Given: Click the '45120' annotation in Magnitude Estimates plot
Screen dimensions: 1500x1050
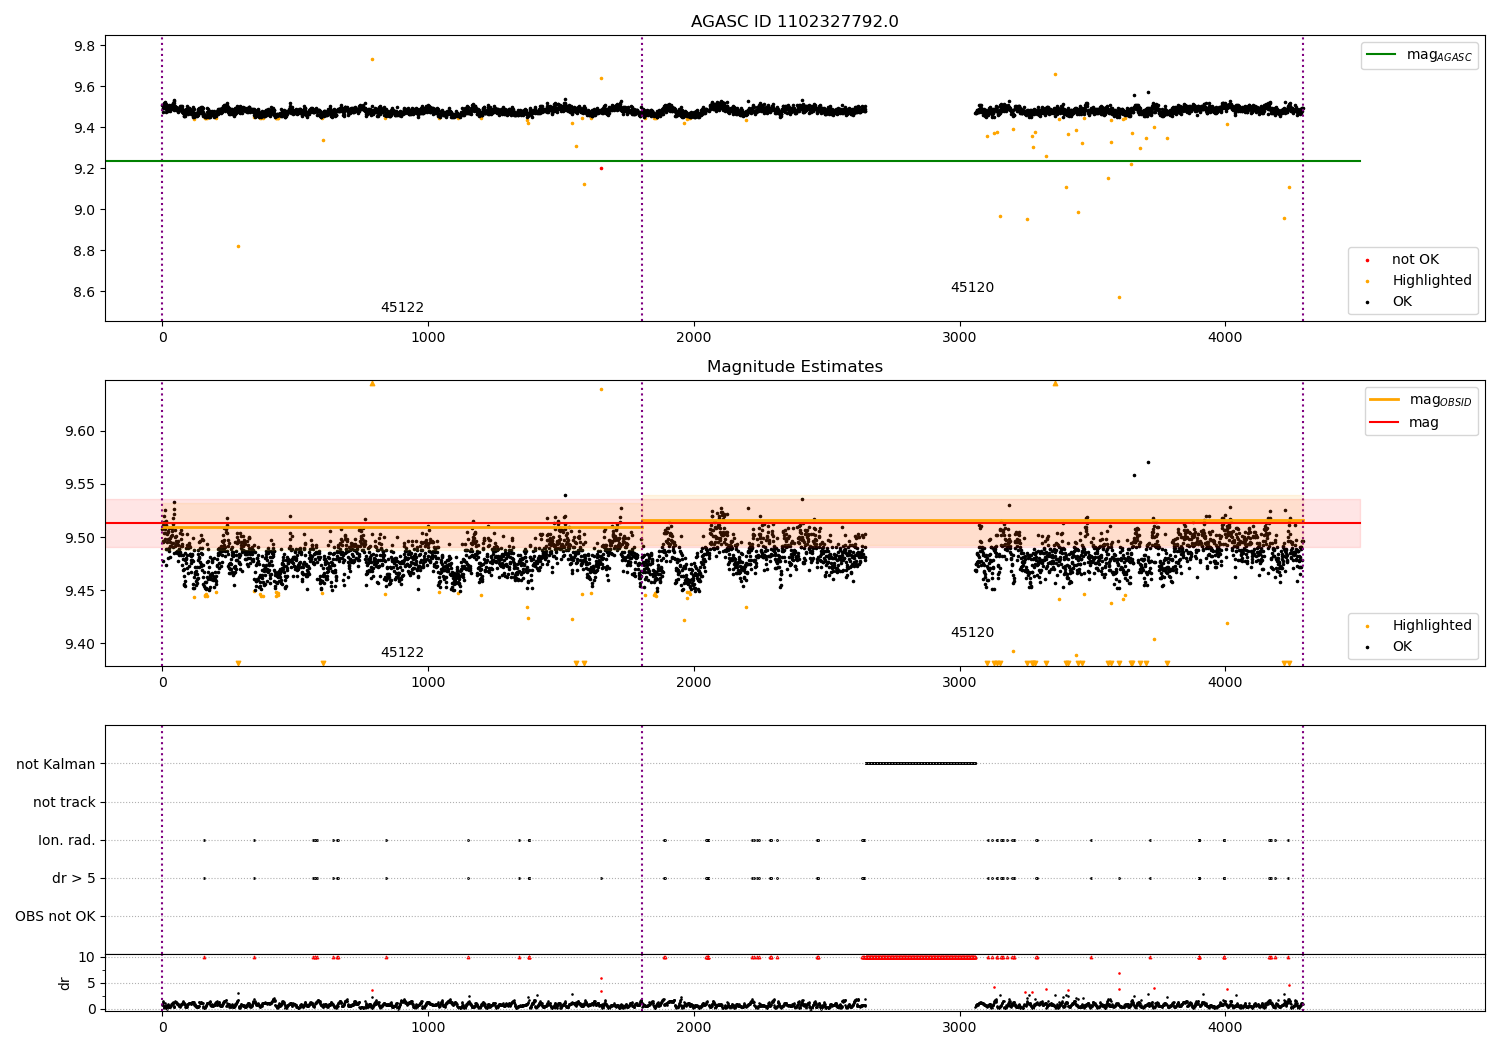Looking at the screenshot, I should [x=972, y=633].
